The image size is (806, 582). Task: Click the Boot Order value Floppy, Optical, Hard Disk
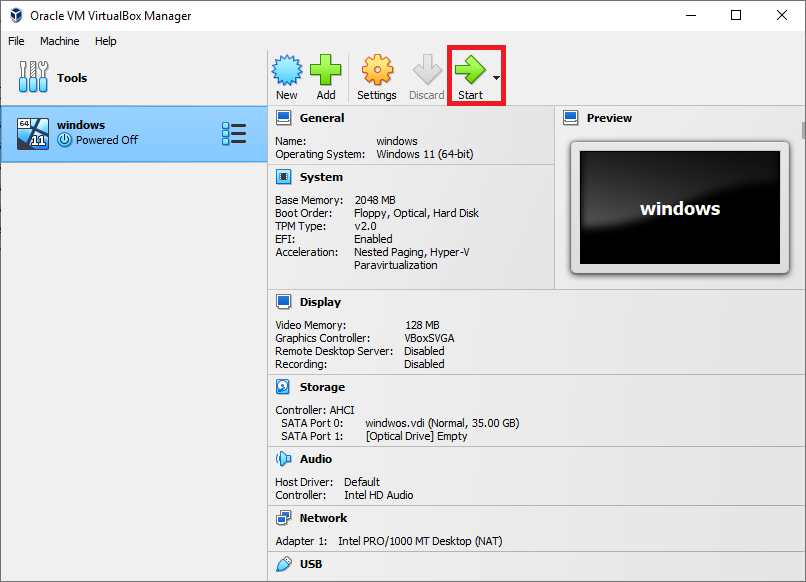coord(416,213)
